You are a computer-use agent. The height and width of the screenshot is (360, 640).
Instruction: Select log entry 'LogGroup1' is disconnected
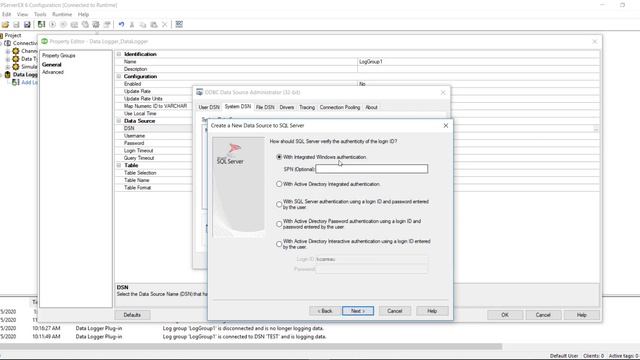tap(243, 328)
